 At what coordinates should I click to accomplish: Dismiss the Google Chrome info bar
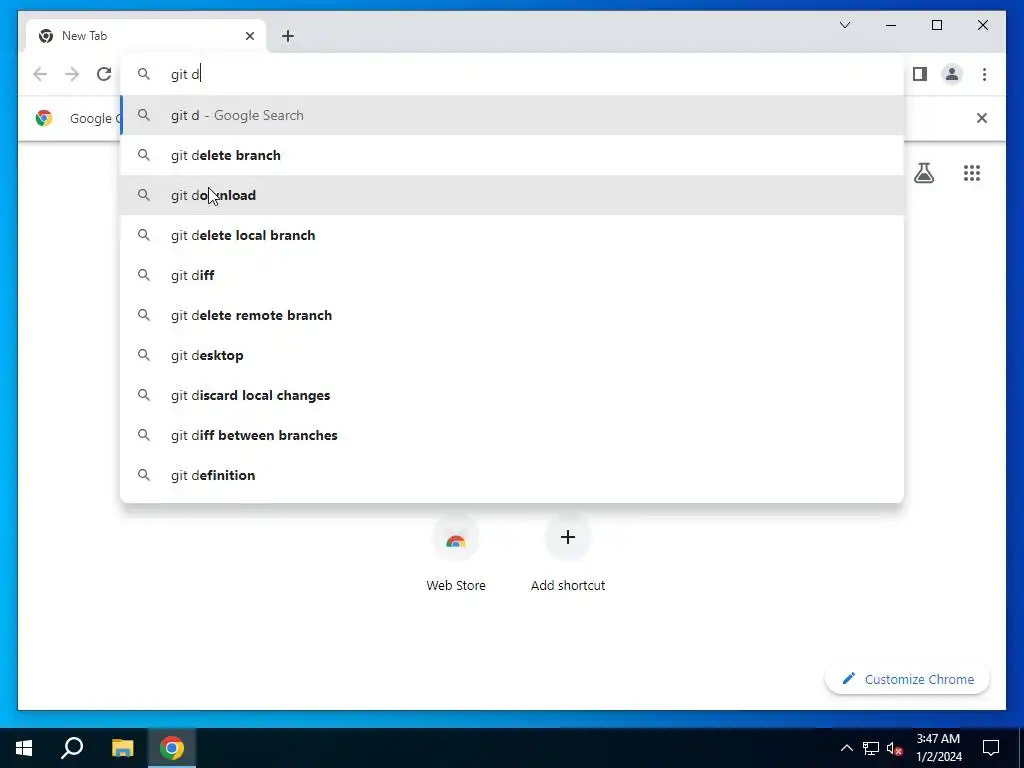[981, 118]
